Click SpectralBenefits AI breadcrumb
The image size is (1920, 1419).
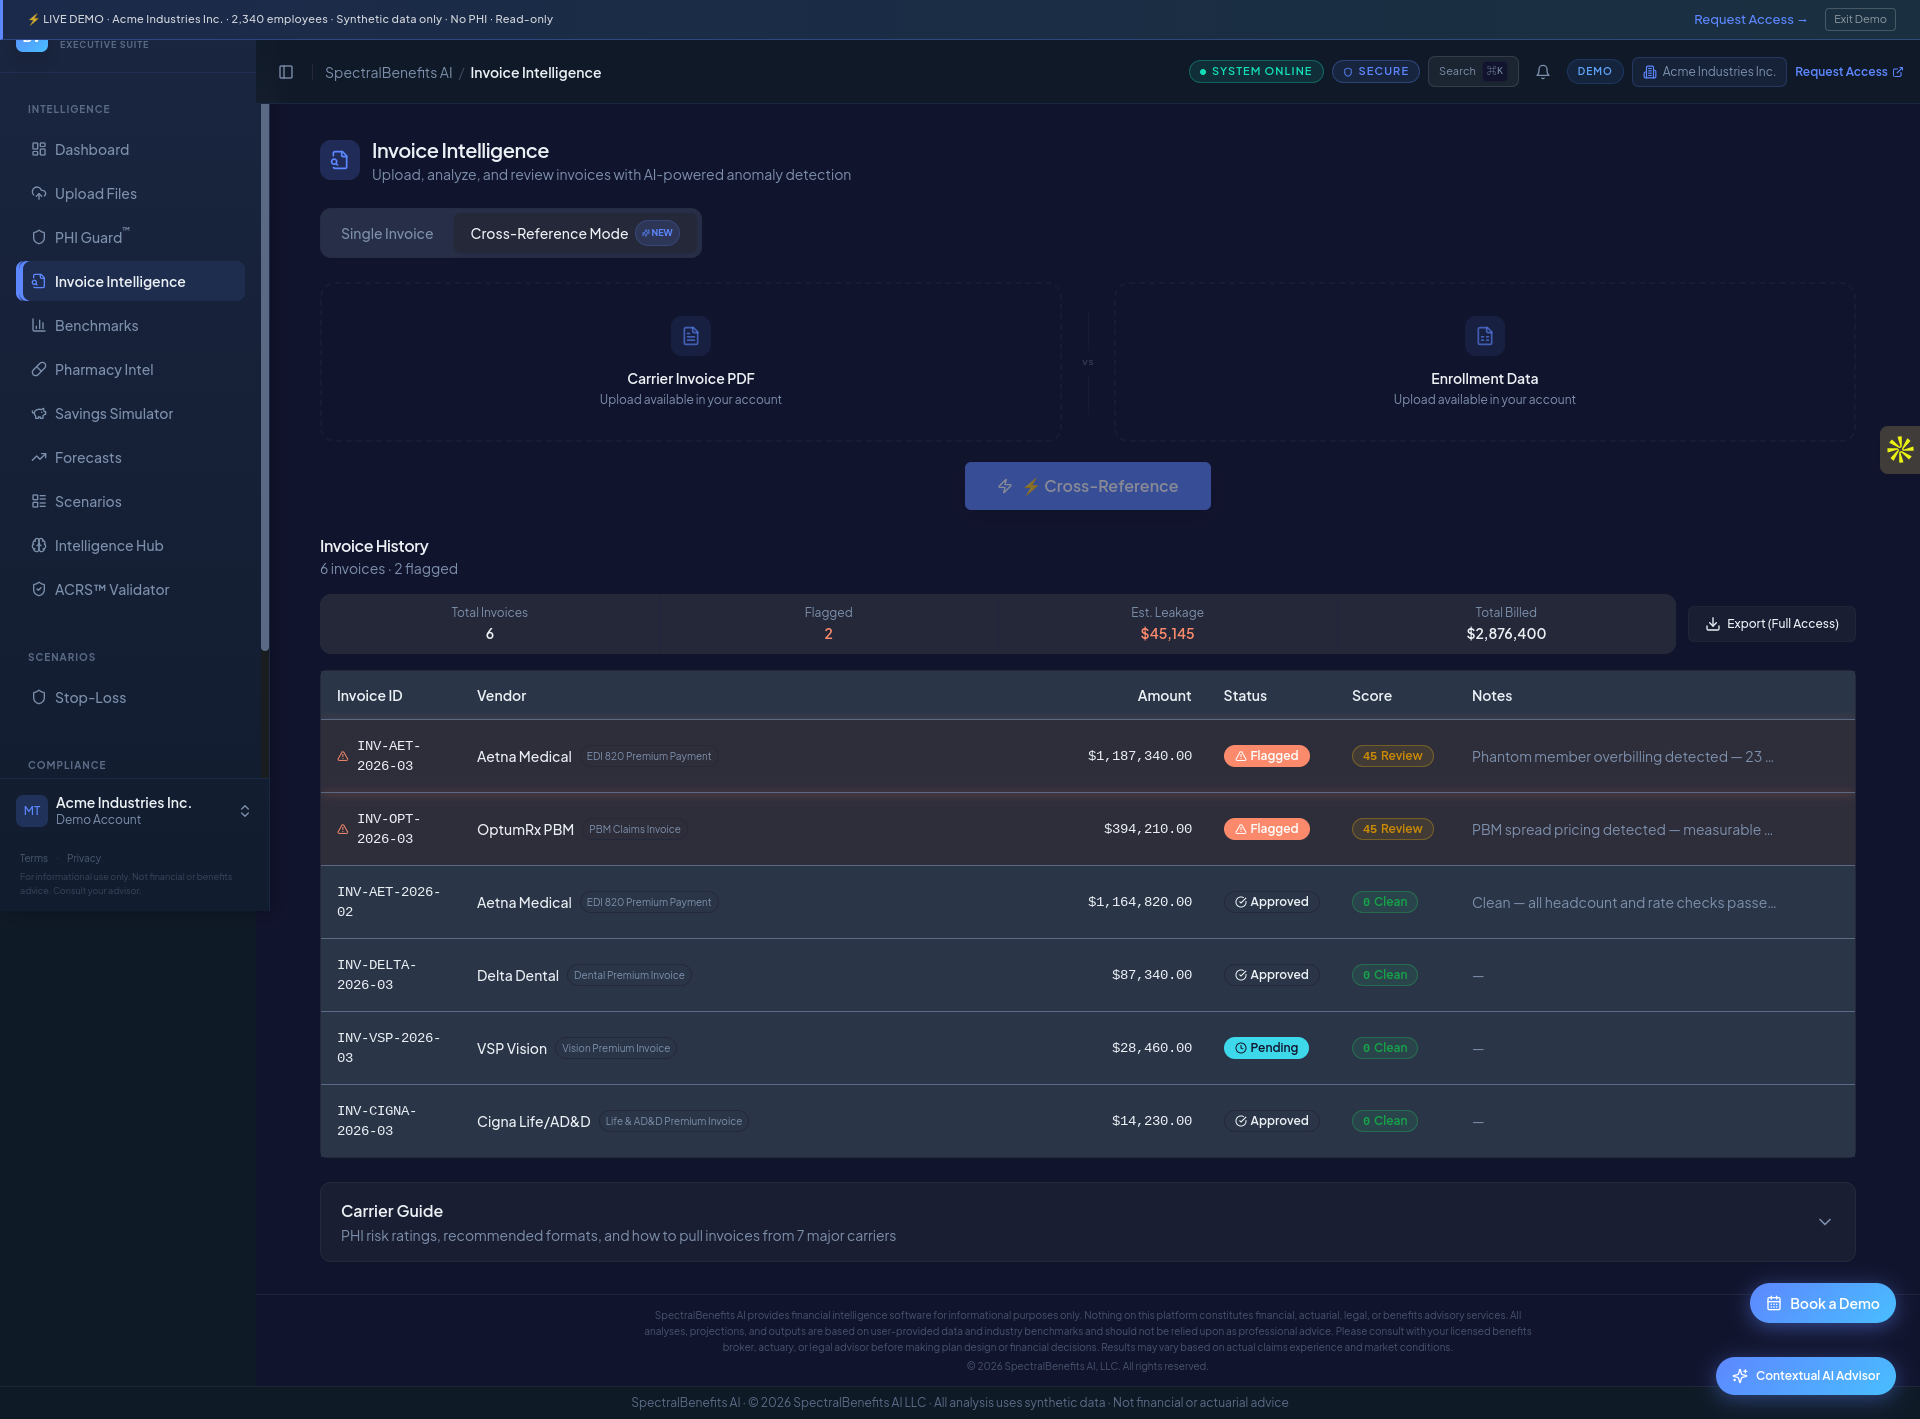pos(388,72)
